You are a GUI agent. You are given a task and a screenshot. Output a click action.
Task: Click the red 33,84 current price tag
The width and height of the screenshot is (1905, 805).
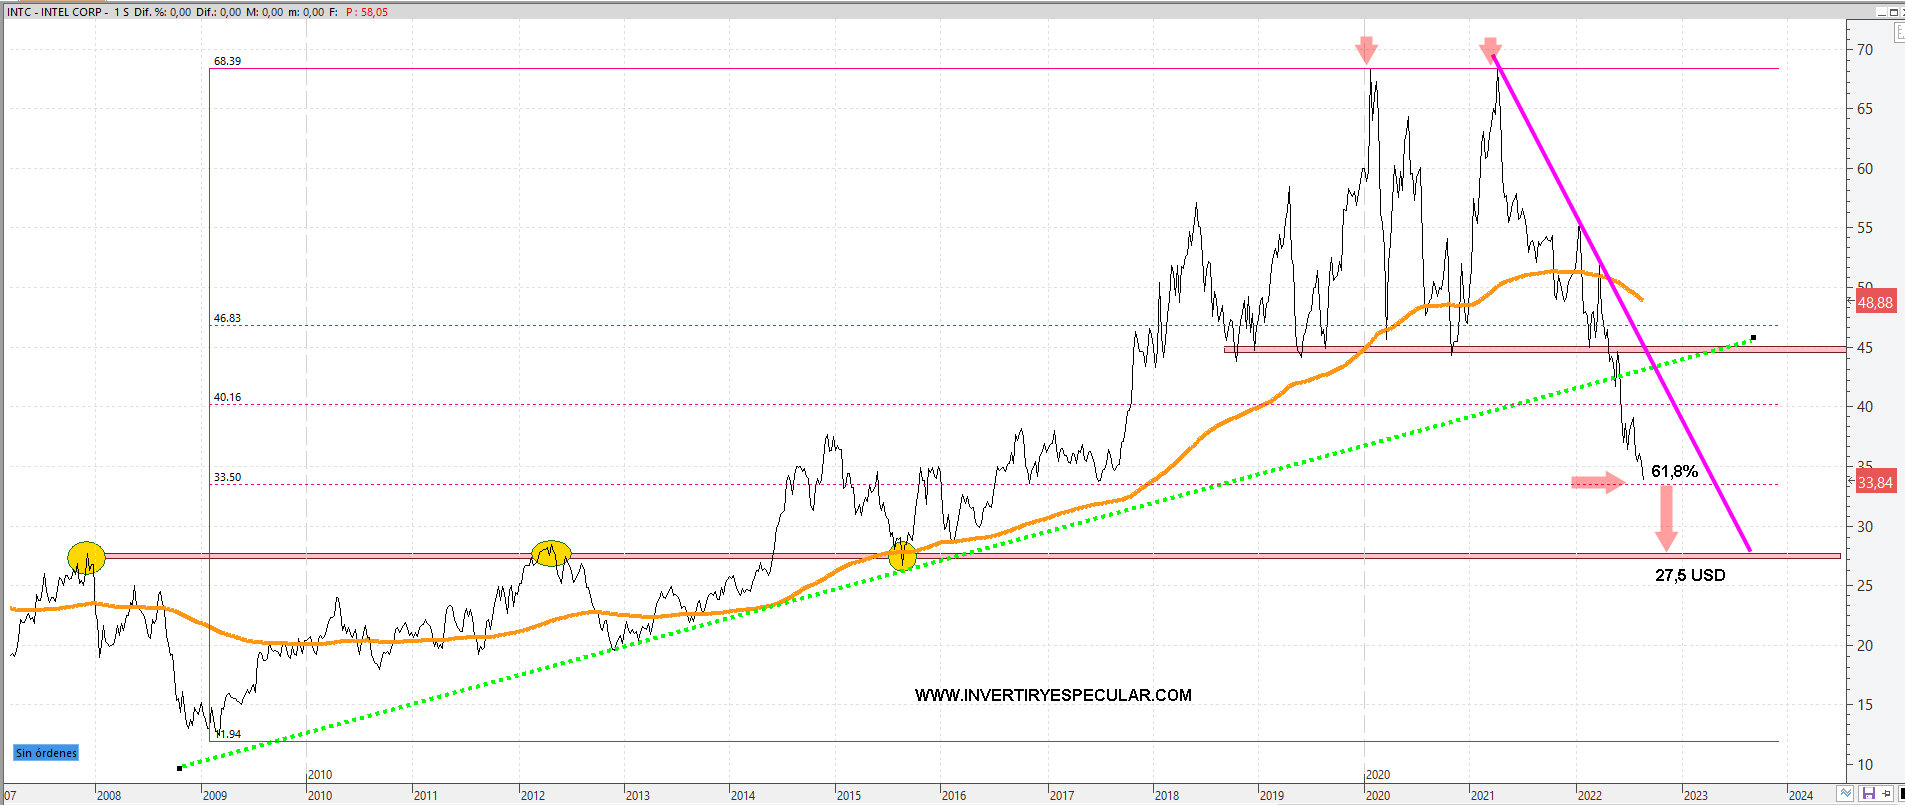point(1875,483)
